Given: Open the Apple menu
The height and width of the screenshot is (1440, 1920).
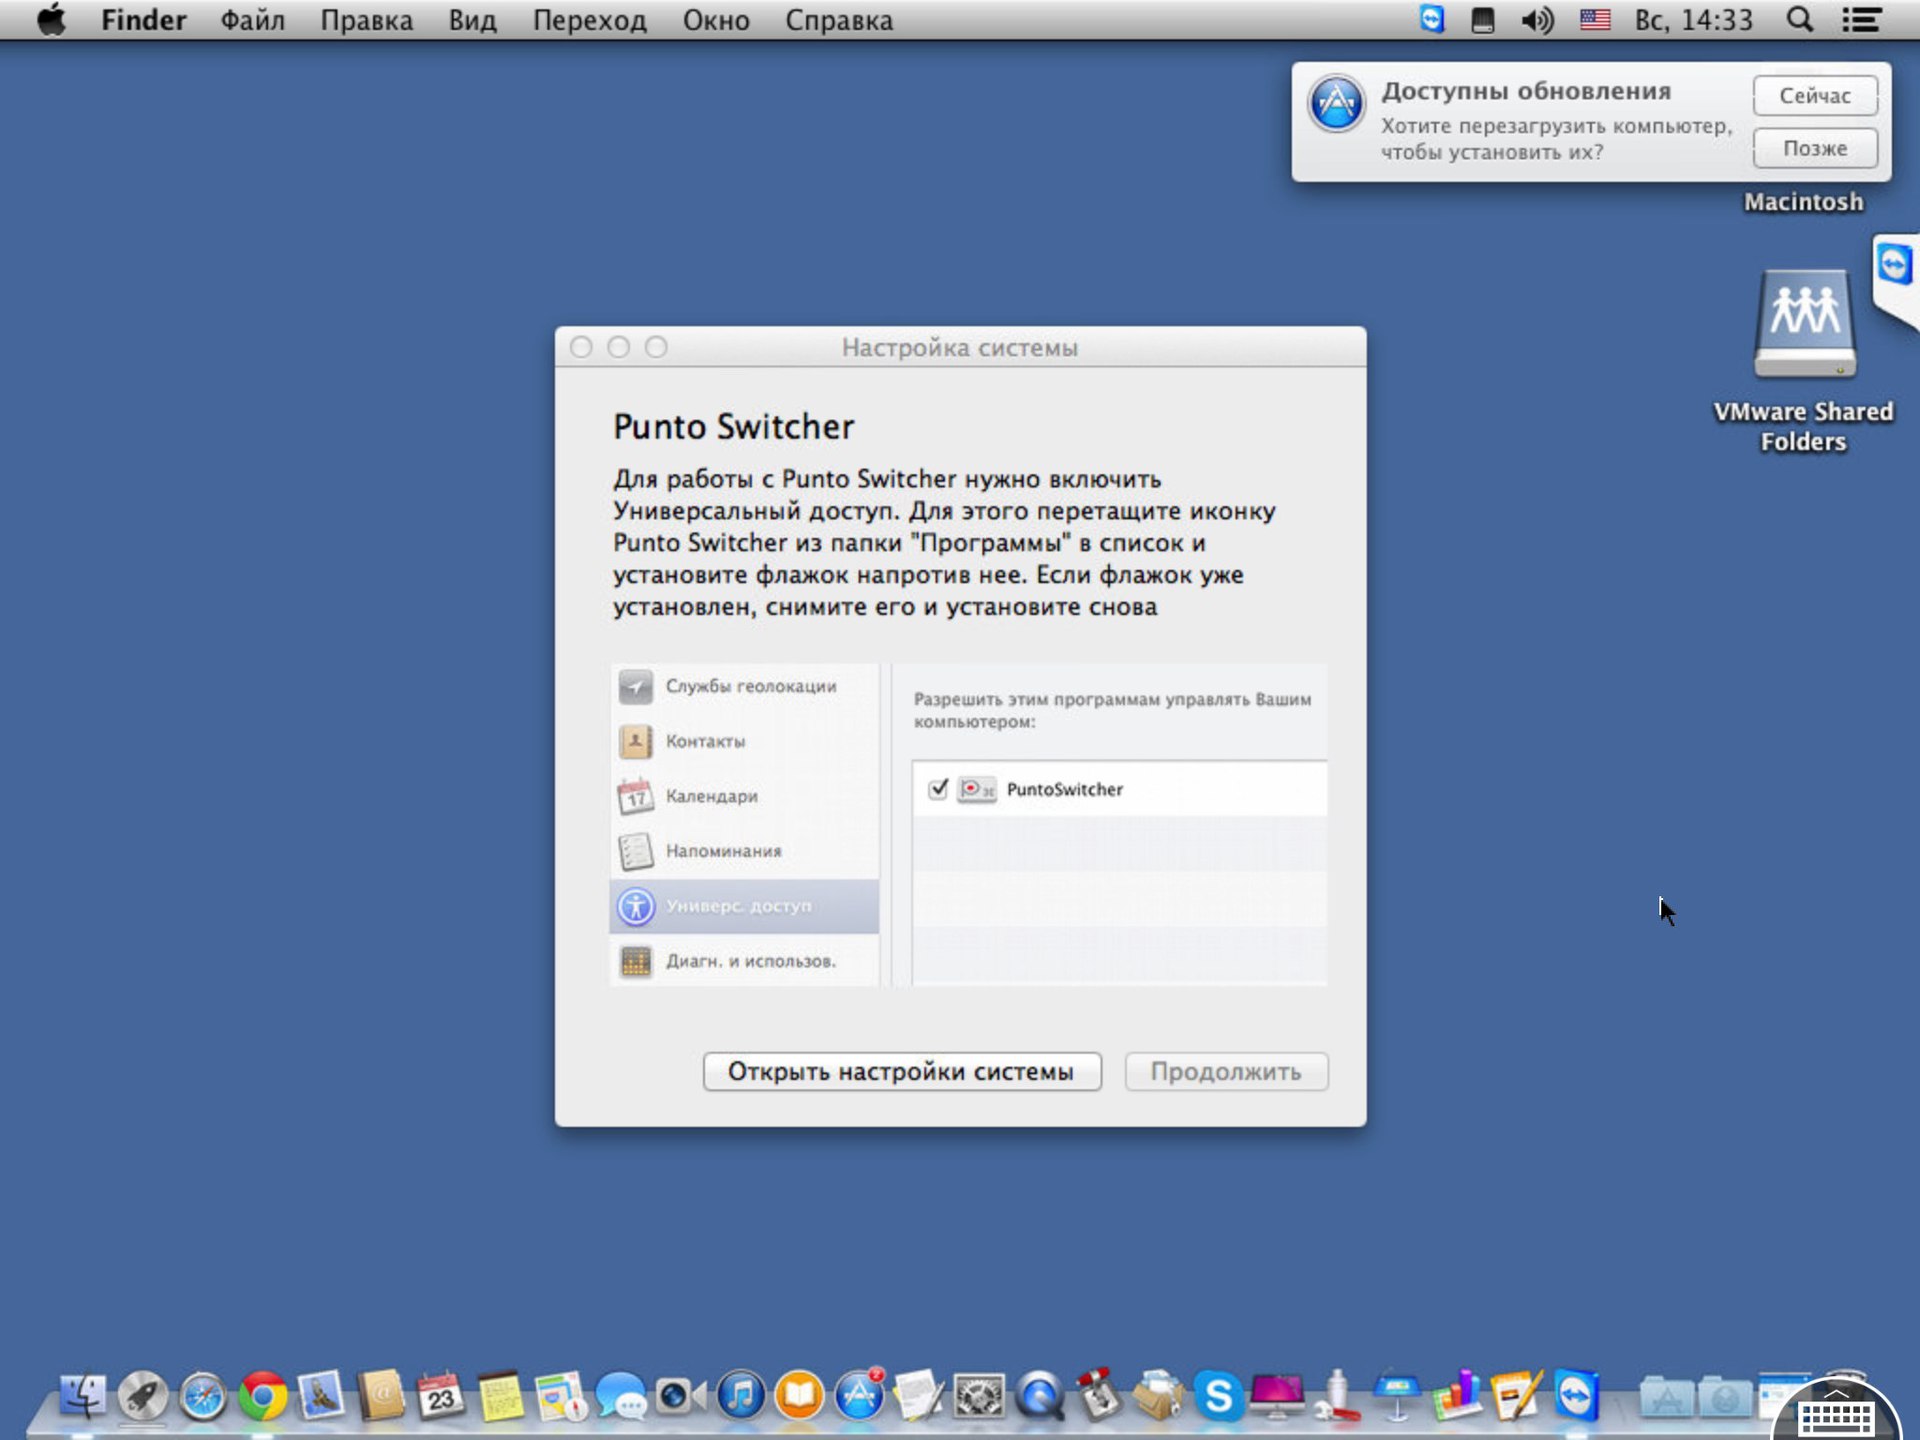Looking at the screenshot, I should pyautogui.click(x=51, y=20).
